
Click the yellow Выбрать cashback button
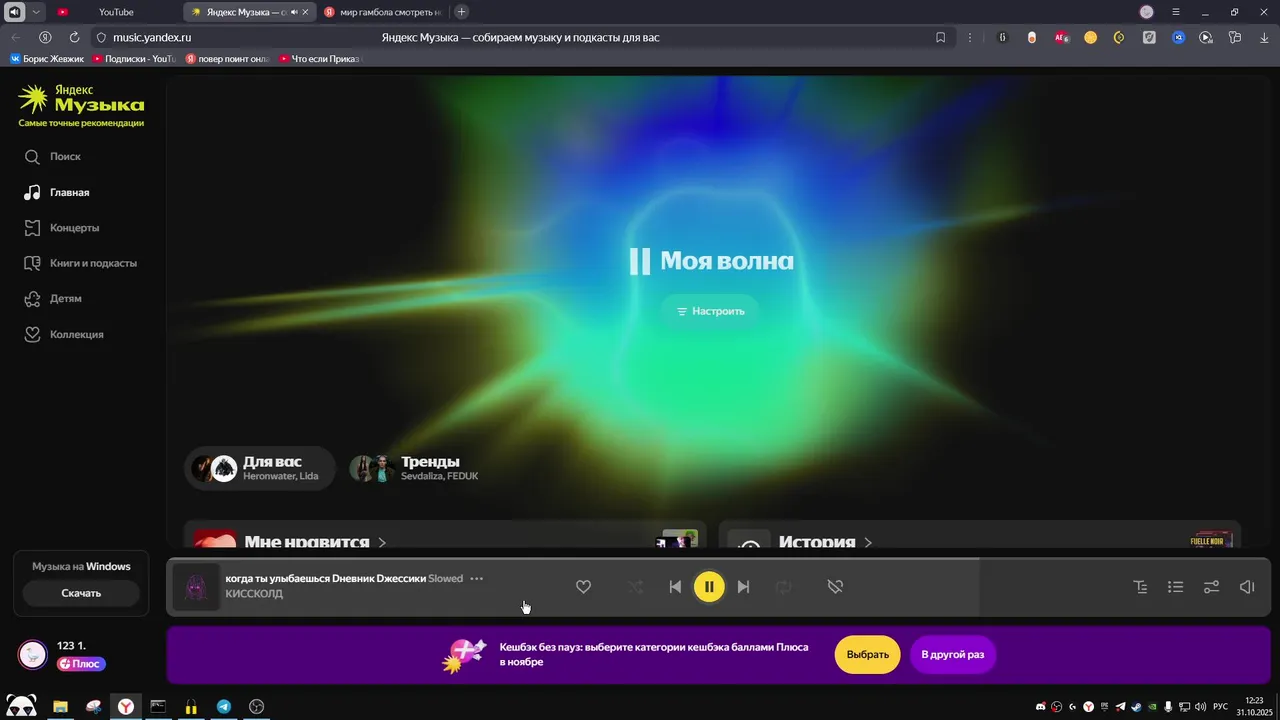868,655
